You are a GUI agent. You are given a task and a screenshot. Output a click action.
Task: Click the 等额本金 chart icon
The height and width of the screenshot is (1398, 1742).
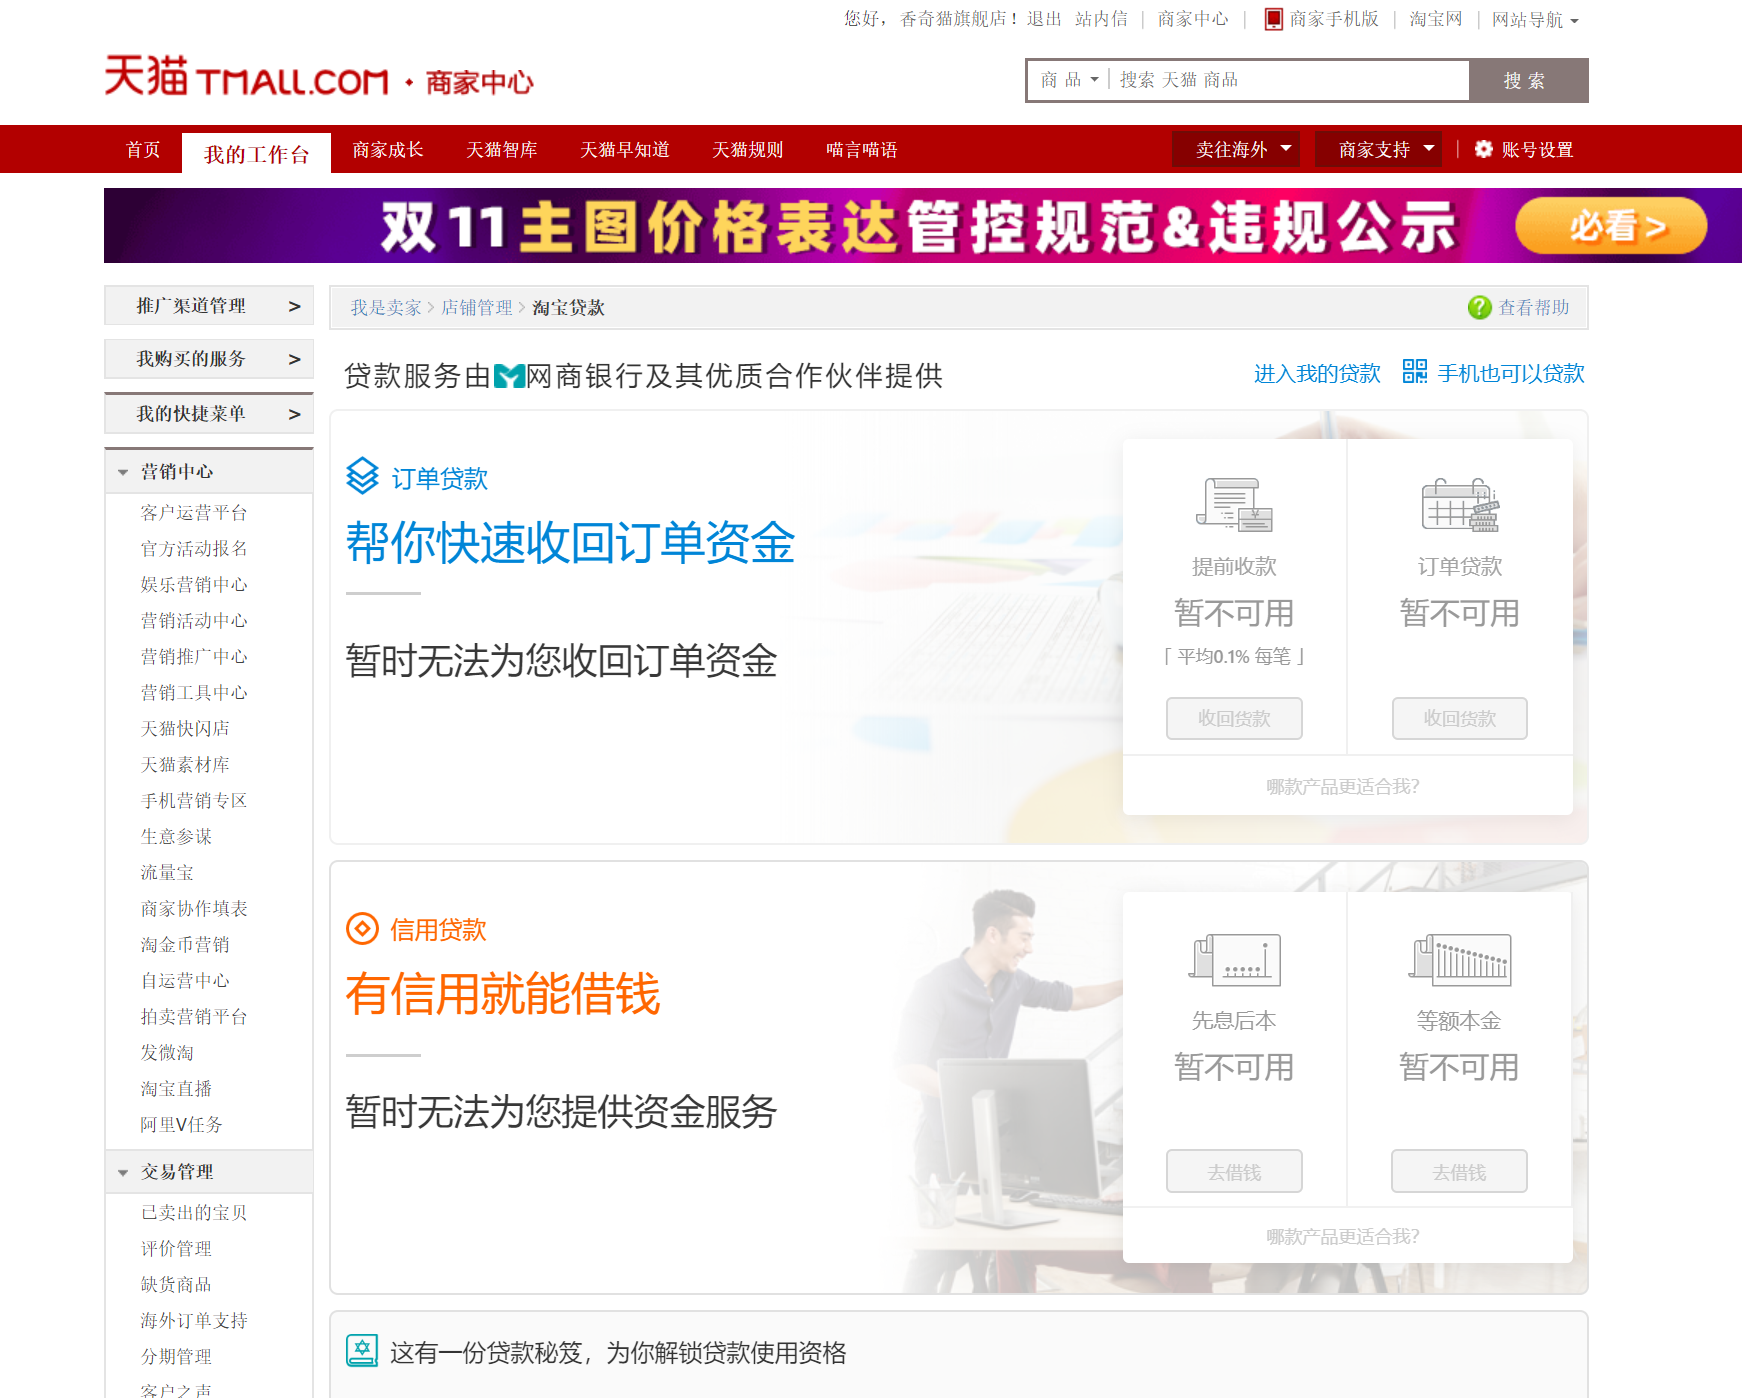(1460, 958)
